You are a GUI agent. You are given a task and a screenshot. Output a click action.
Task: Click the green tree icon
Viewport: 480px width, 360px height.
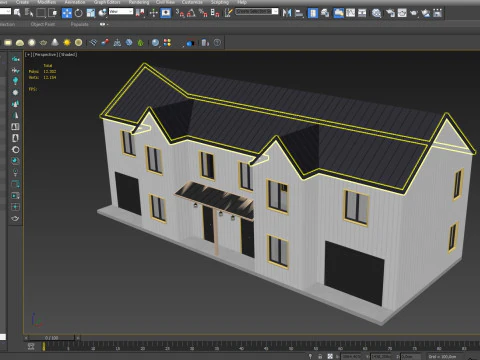[141, 43]
